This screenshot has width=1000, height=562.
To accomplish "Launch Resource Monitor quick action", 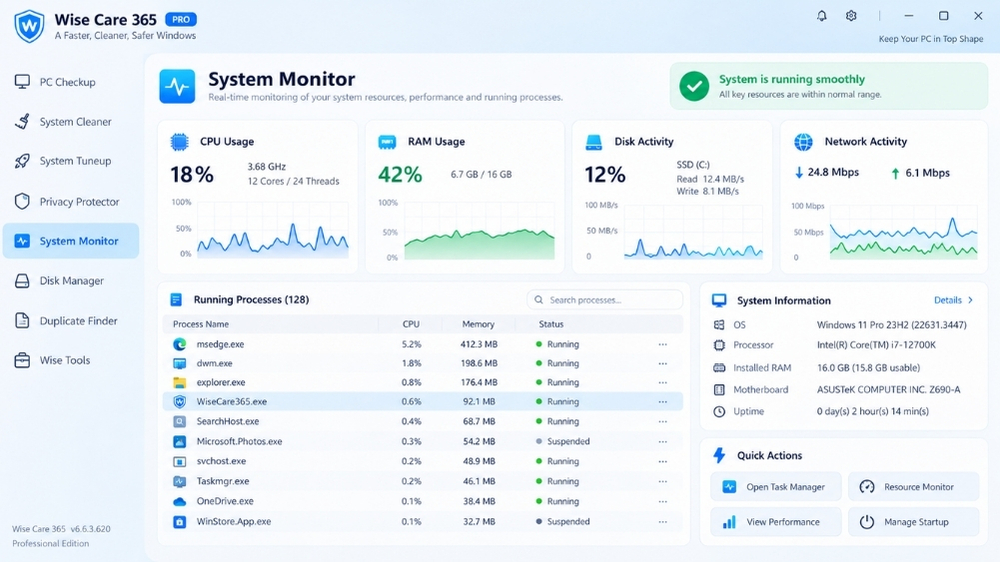I will [913, 487].
